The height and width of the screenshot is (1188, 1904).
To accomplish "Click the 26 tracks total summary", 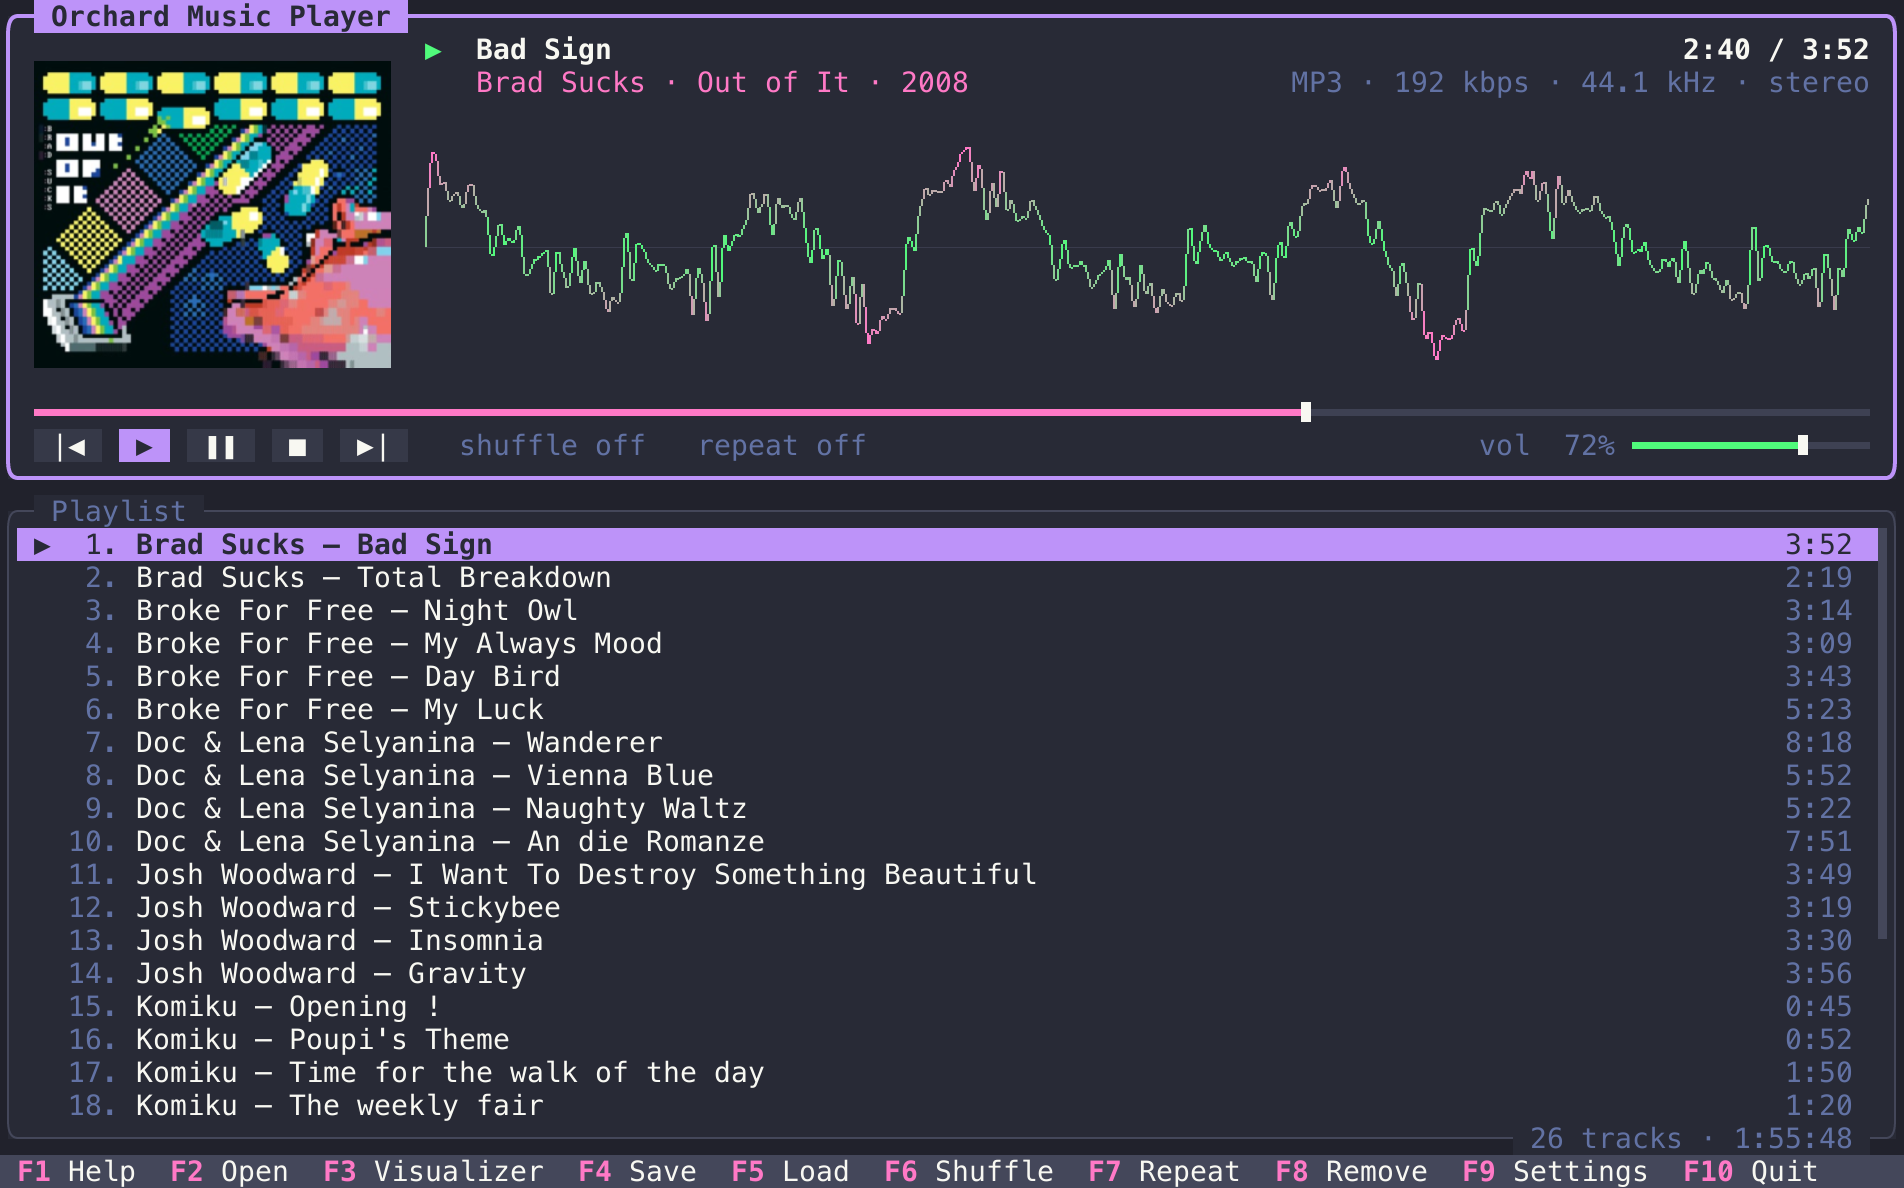I will pos(1691,1138).
